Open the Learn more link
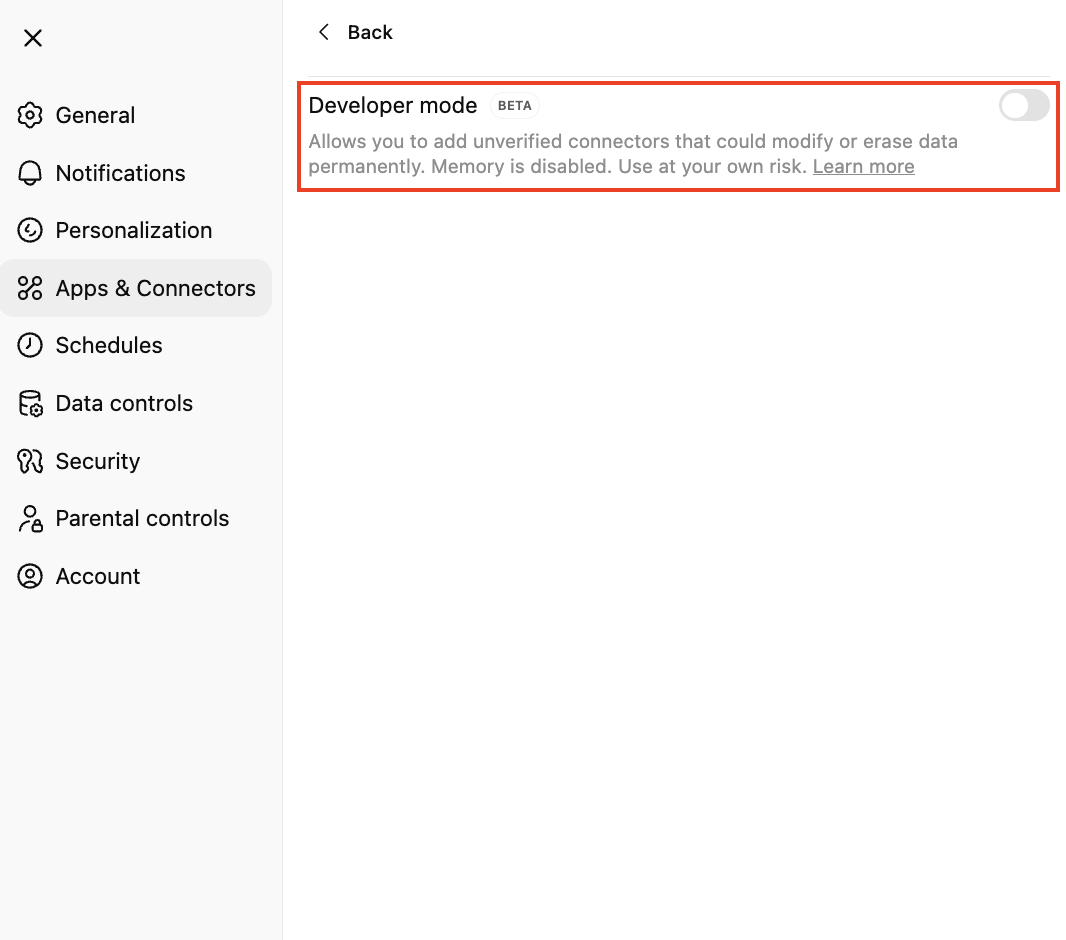 click(863, 167)
